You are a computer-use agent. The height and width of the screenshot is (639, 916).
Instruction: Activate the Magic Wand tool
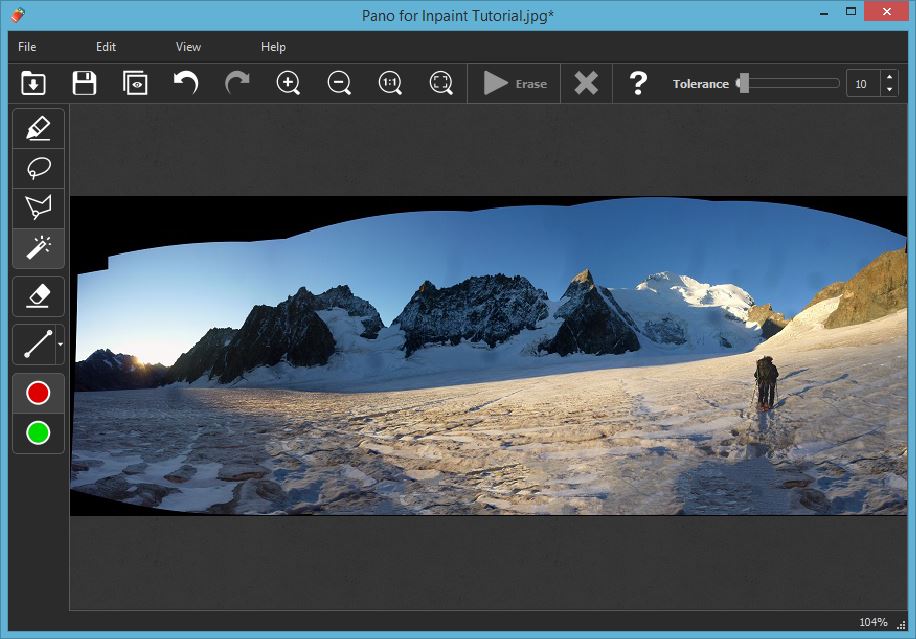tap(38, 248)
